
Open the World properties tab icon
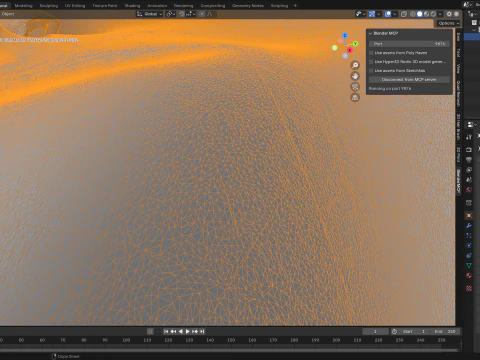(469, 190)
